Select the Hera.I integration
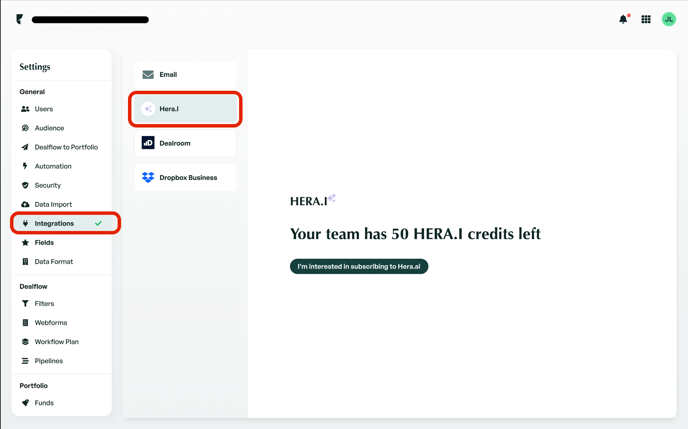This screenshot has width=688, height=429. [x=185, y=109]
